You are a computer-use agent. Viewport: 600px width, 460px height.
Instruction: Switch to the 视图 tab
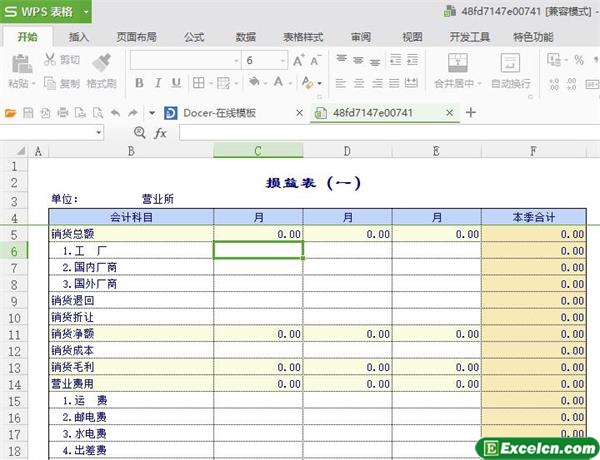pyautogui.click(x=412, y=37)
